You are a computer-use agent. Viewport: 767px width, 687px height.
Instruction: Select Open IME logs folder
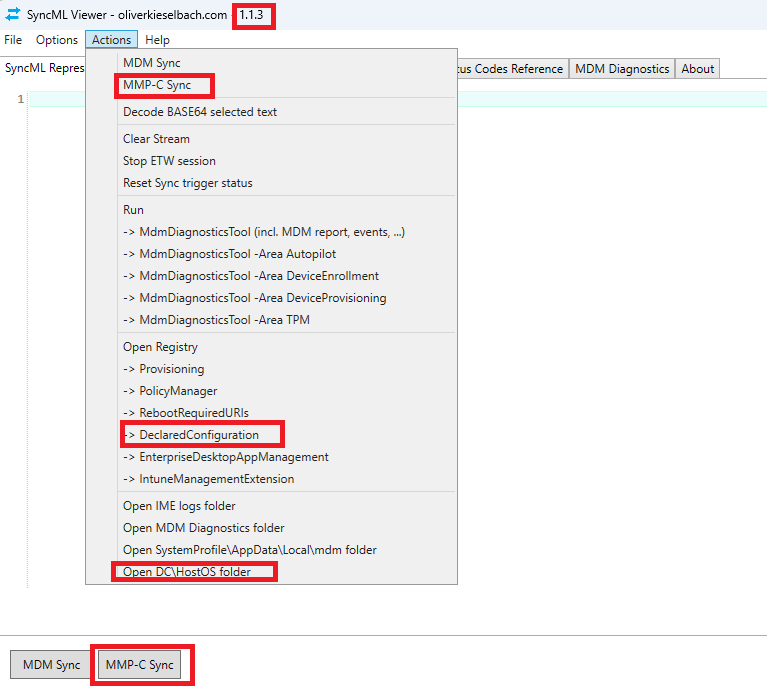click(271, 505)
